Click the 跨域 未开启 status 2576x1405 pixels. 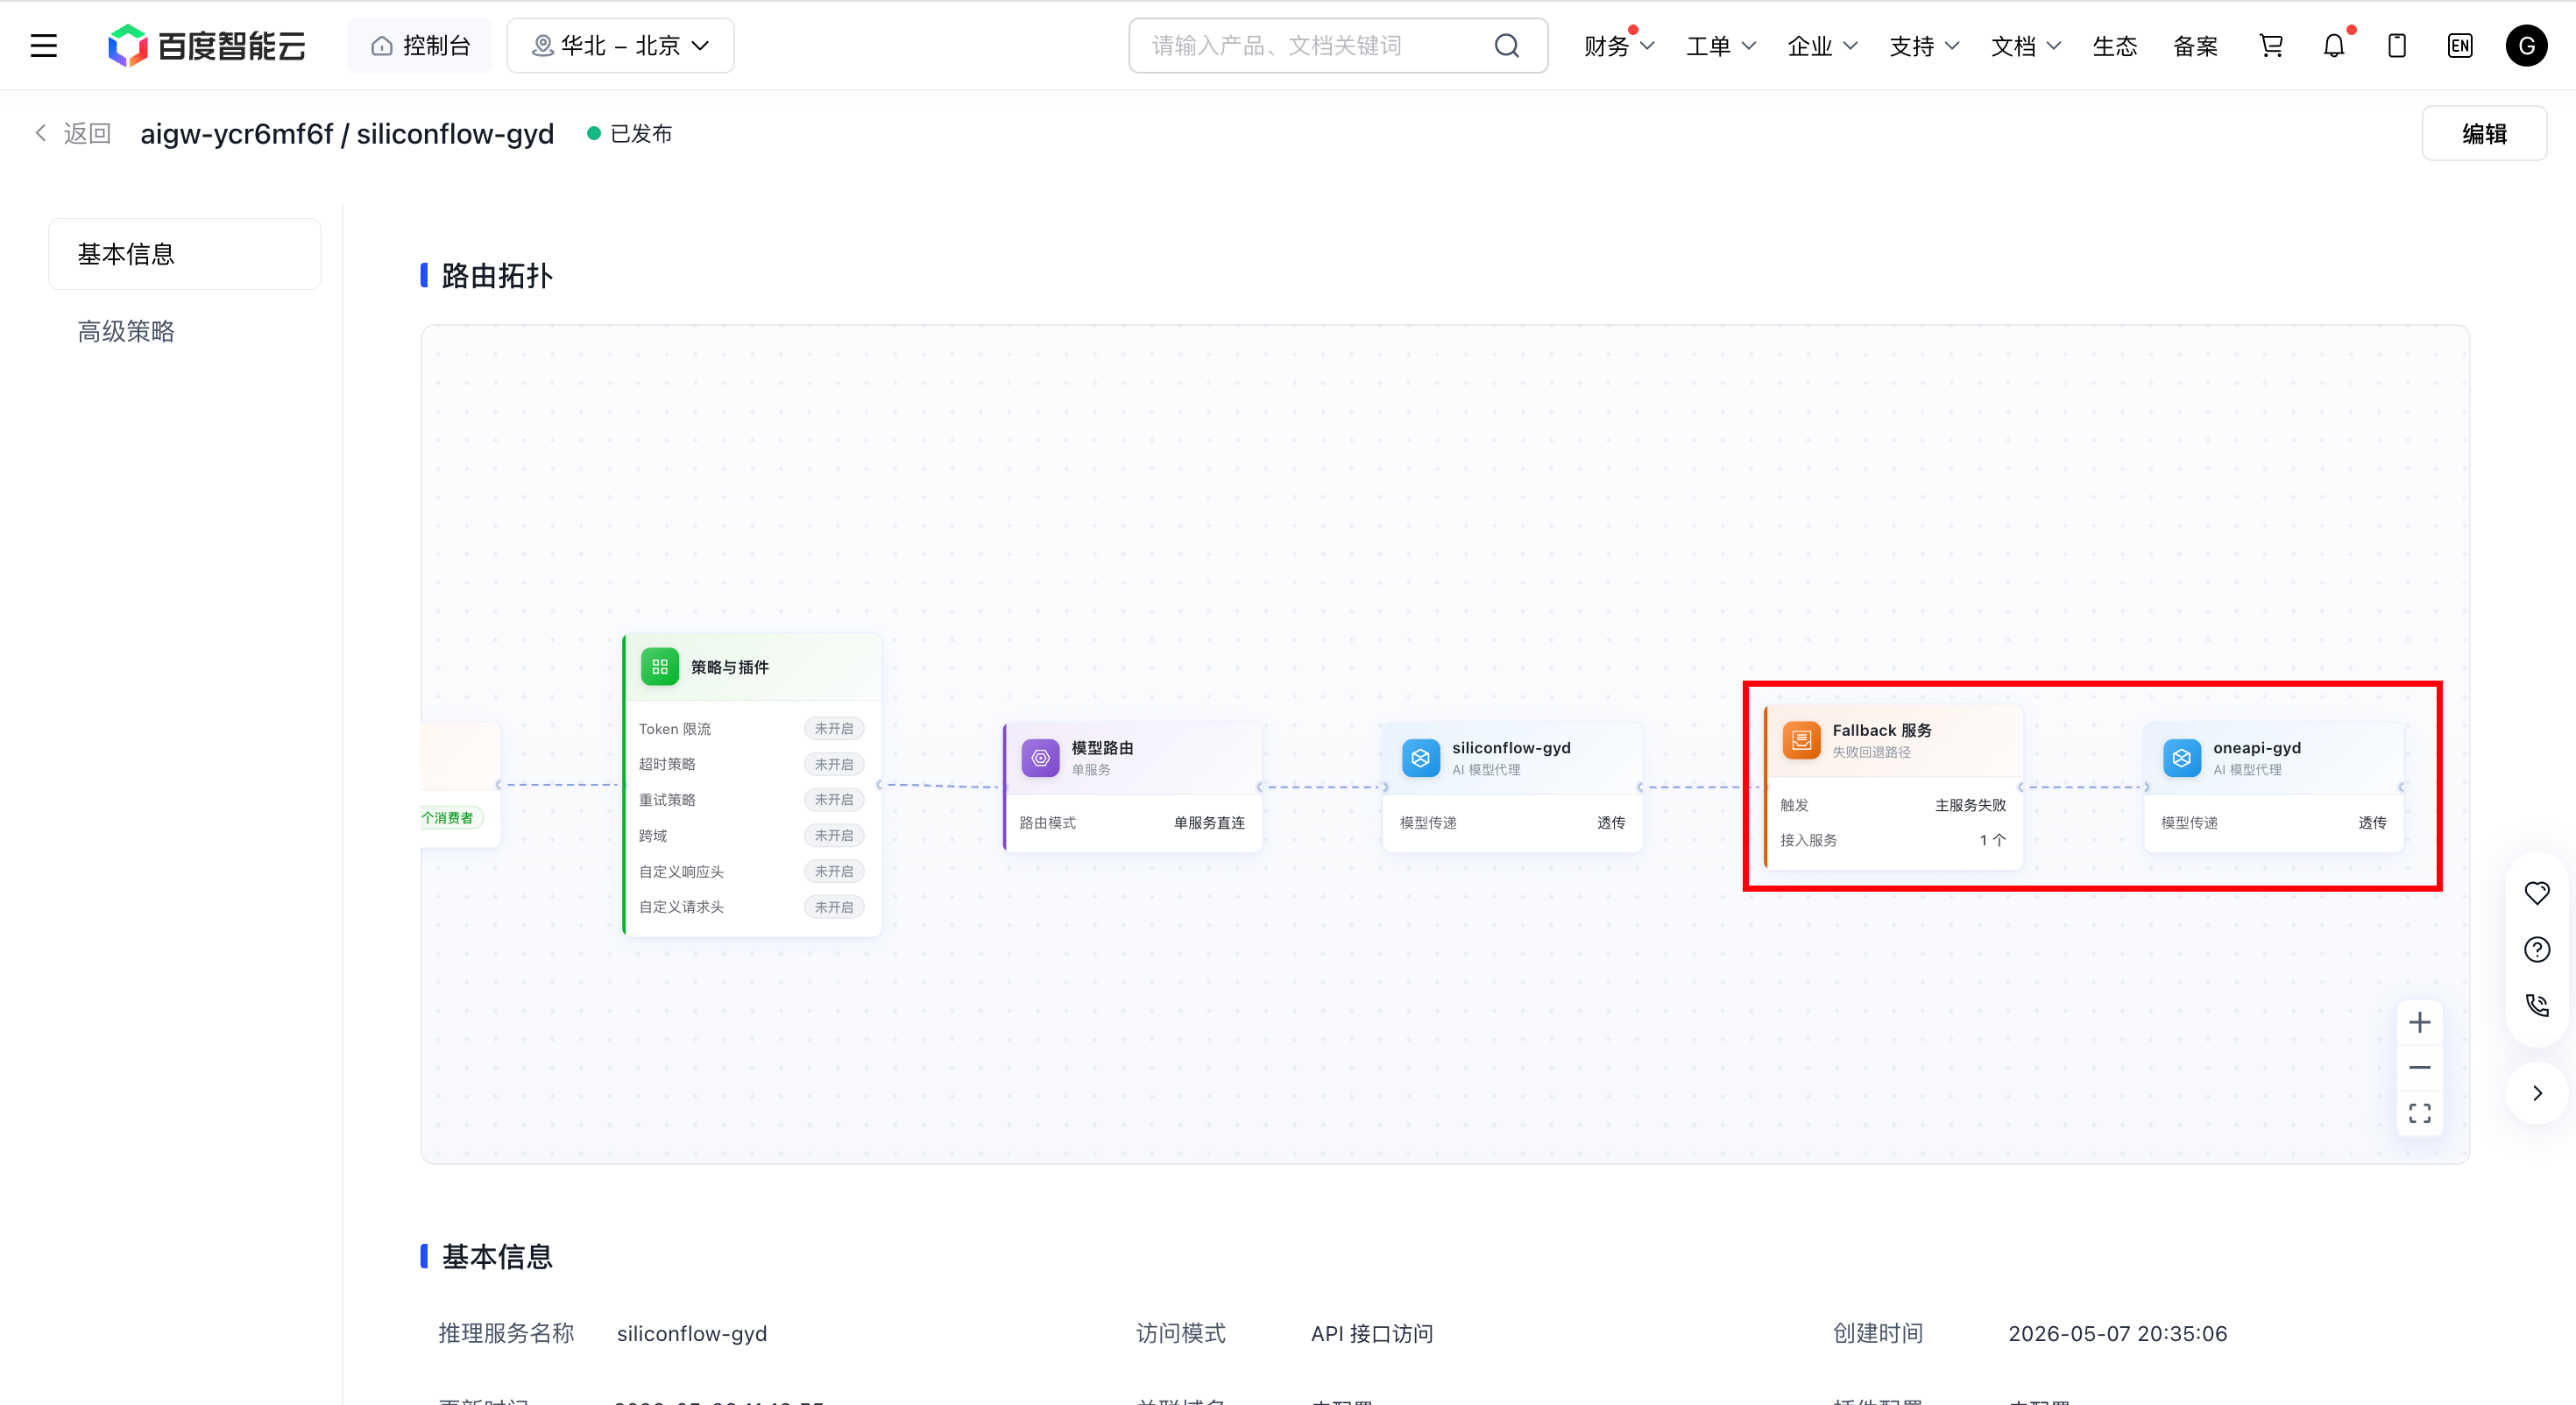click(834, 835)
